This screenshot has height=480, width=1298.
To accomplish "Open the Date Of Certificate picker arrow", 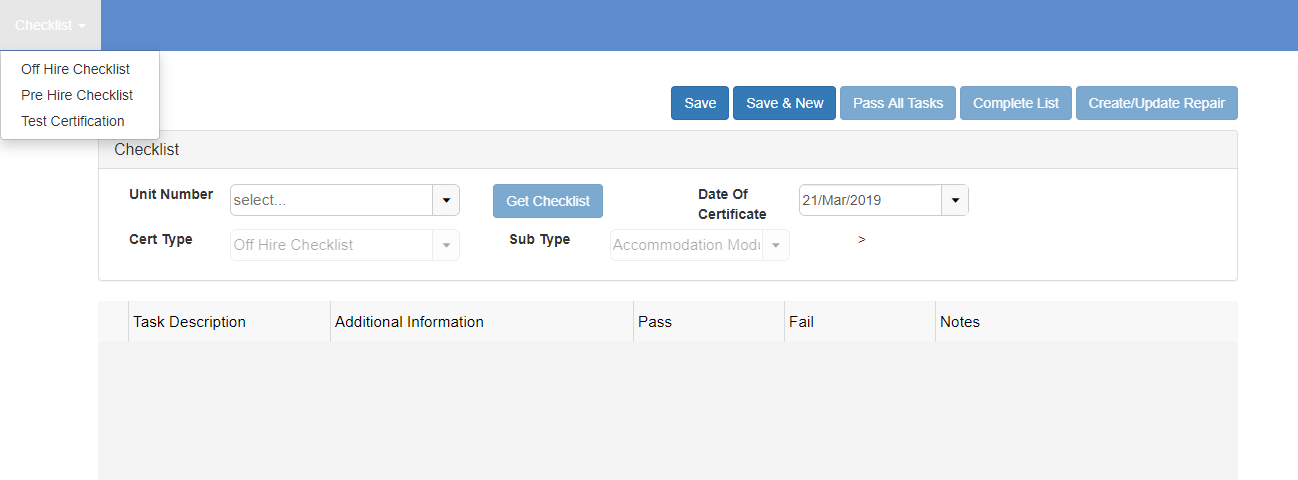I will click(955, 200).
